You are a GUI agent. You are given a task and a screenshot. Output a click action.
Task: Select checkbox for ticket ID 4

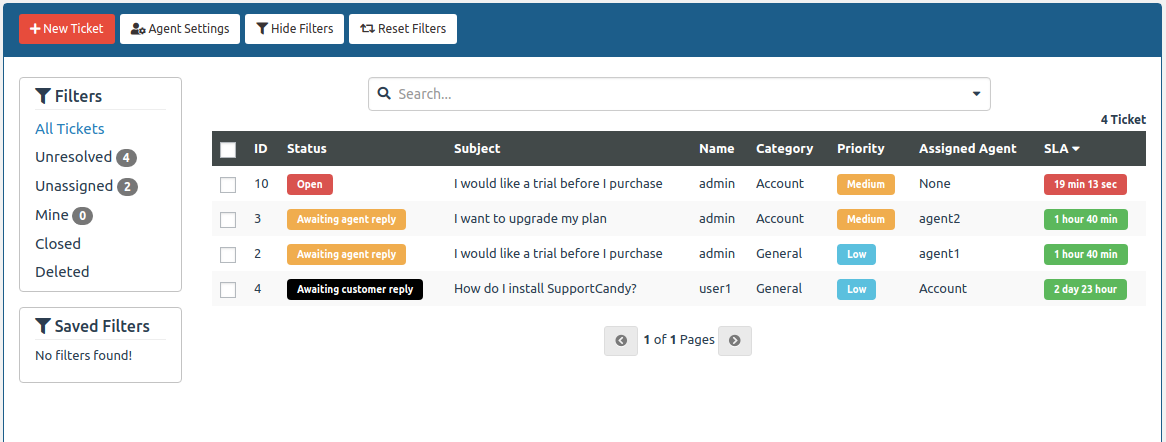tap(228, 290)
